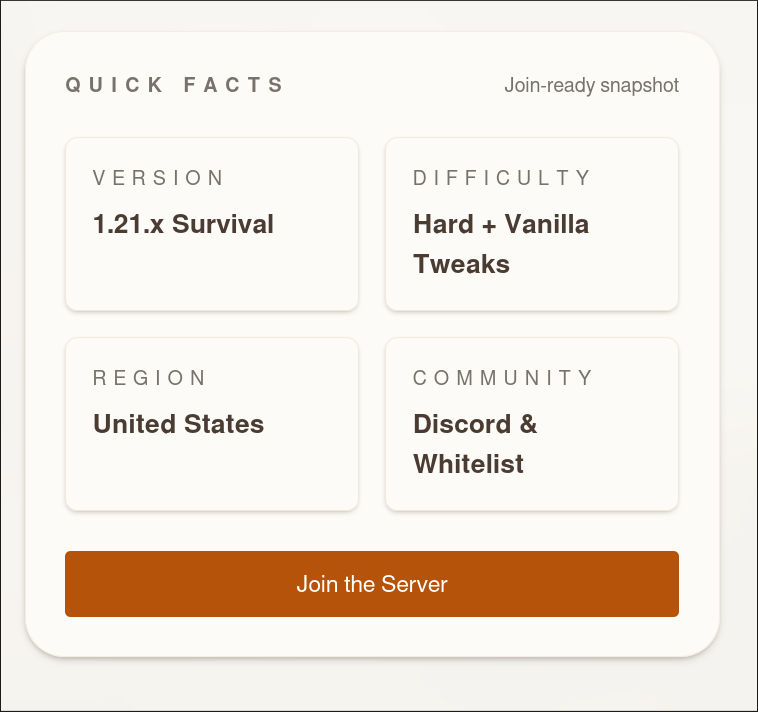This screenshot has width=758, height=712.
Task: Click the Join the Server button
Action: (x=371, y=584)
